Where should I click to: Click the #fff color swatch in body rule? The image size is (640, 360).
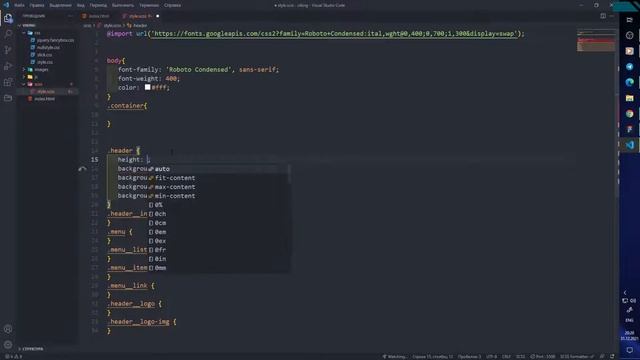147,87
